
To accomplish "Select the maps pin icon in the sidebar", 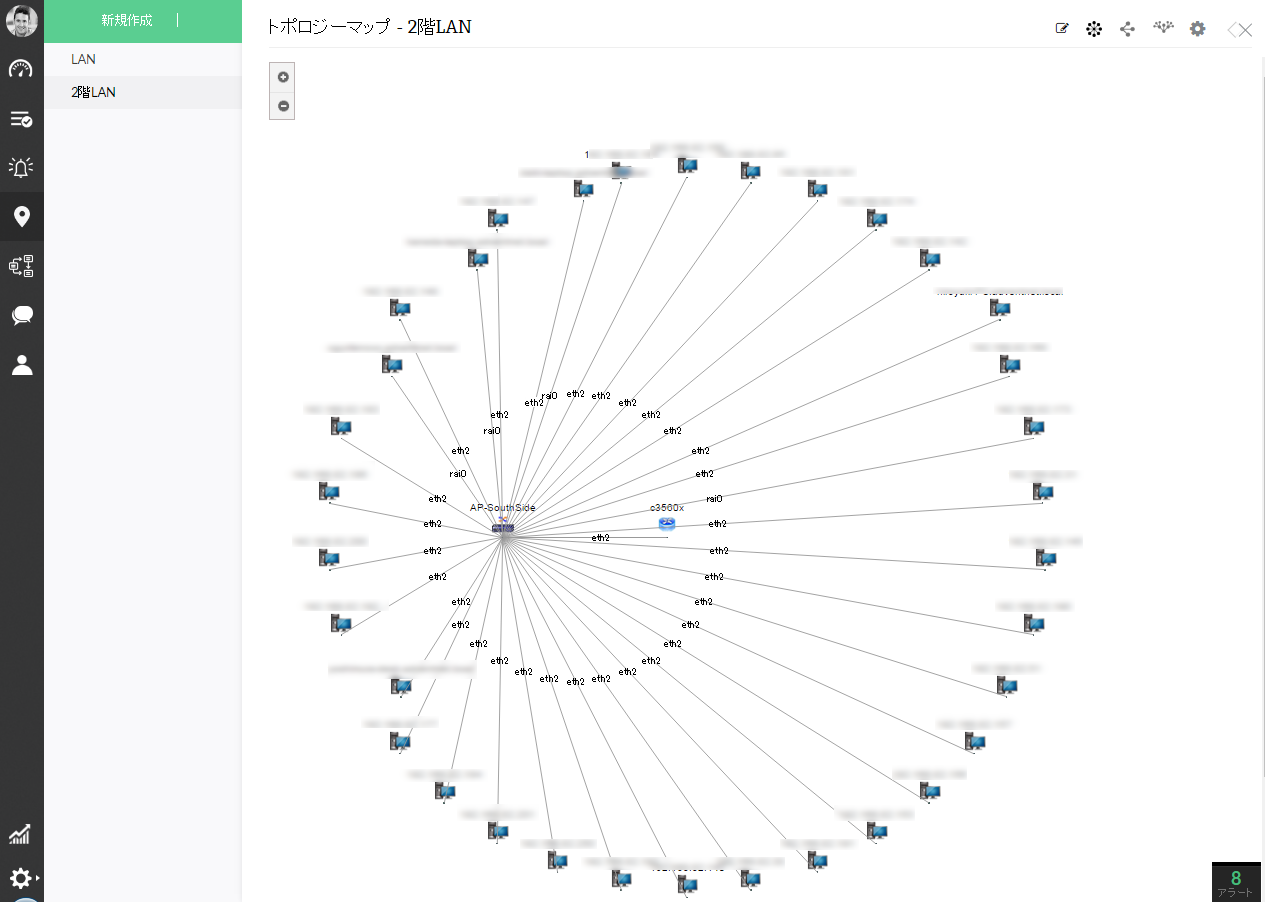I will click(22, 216).
